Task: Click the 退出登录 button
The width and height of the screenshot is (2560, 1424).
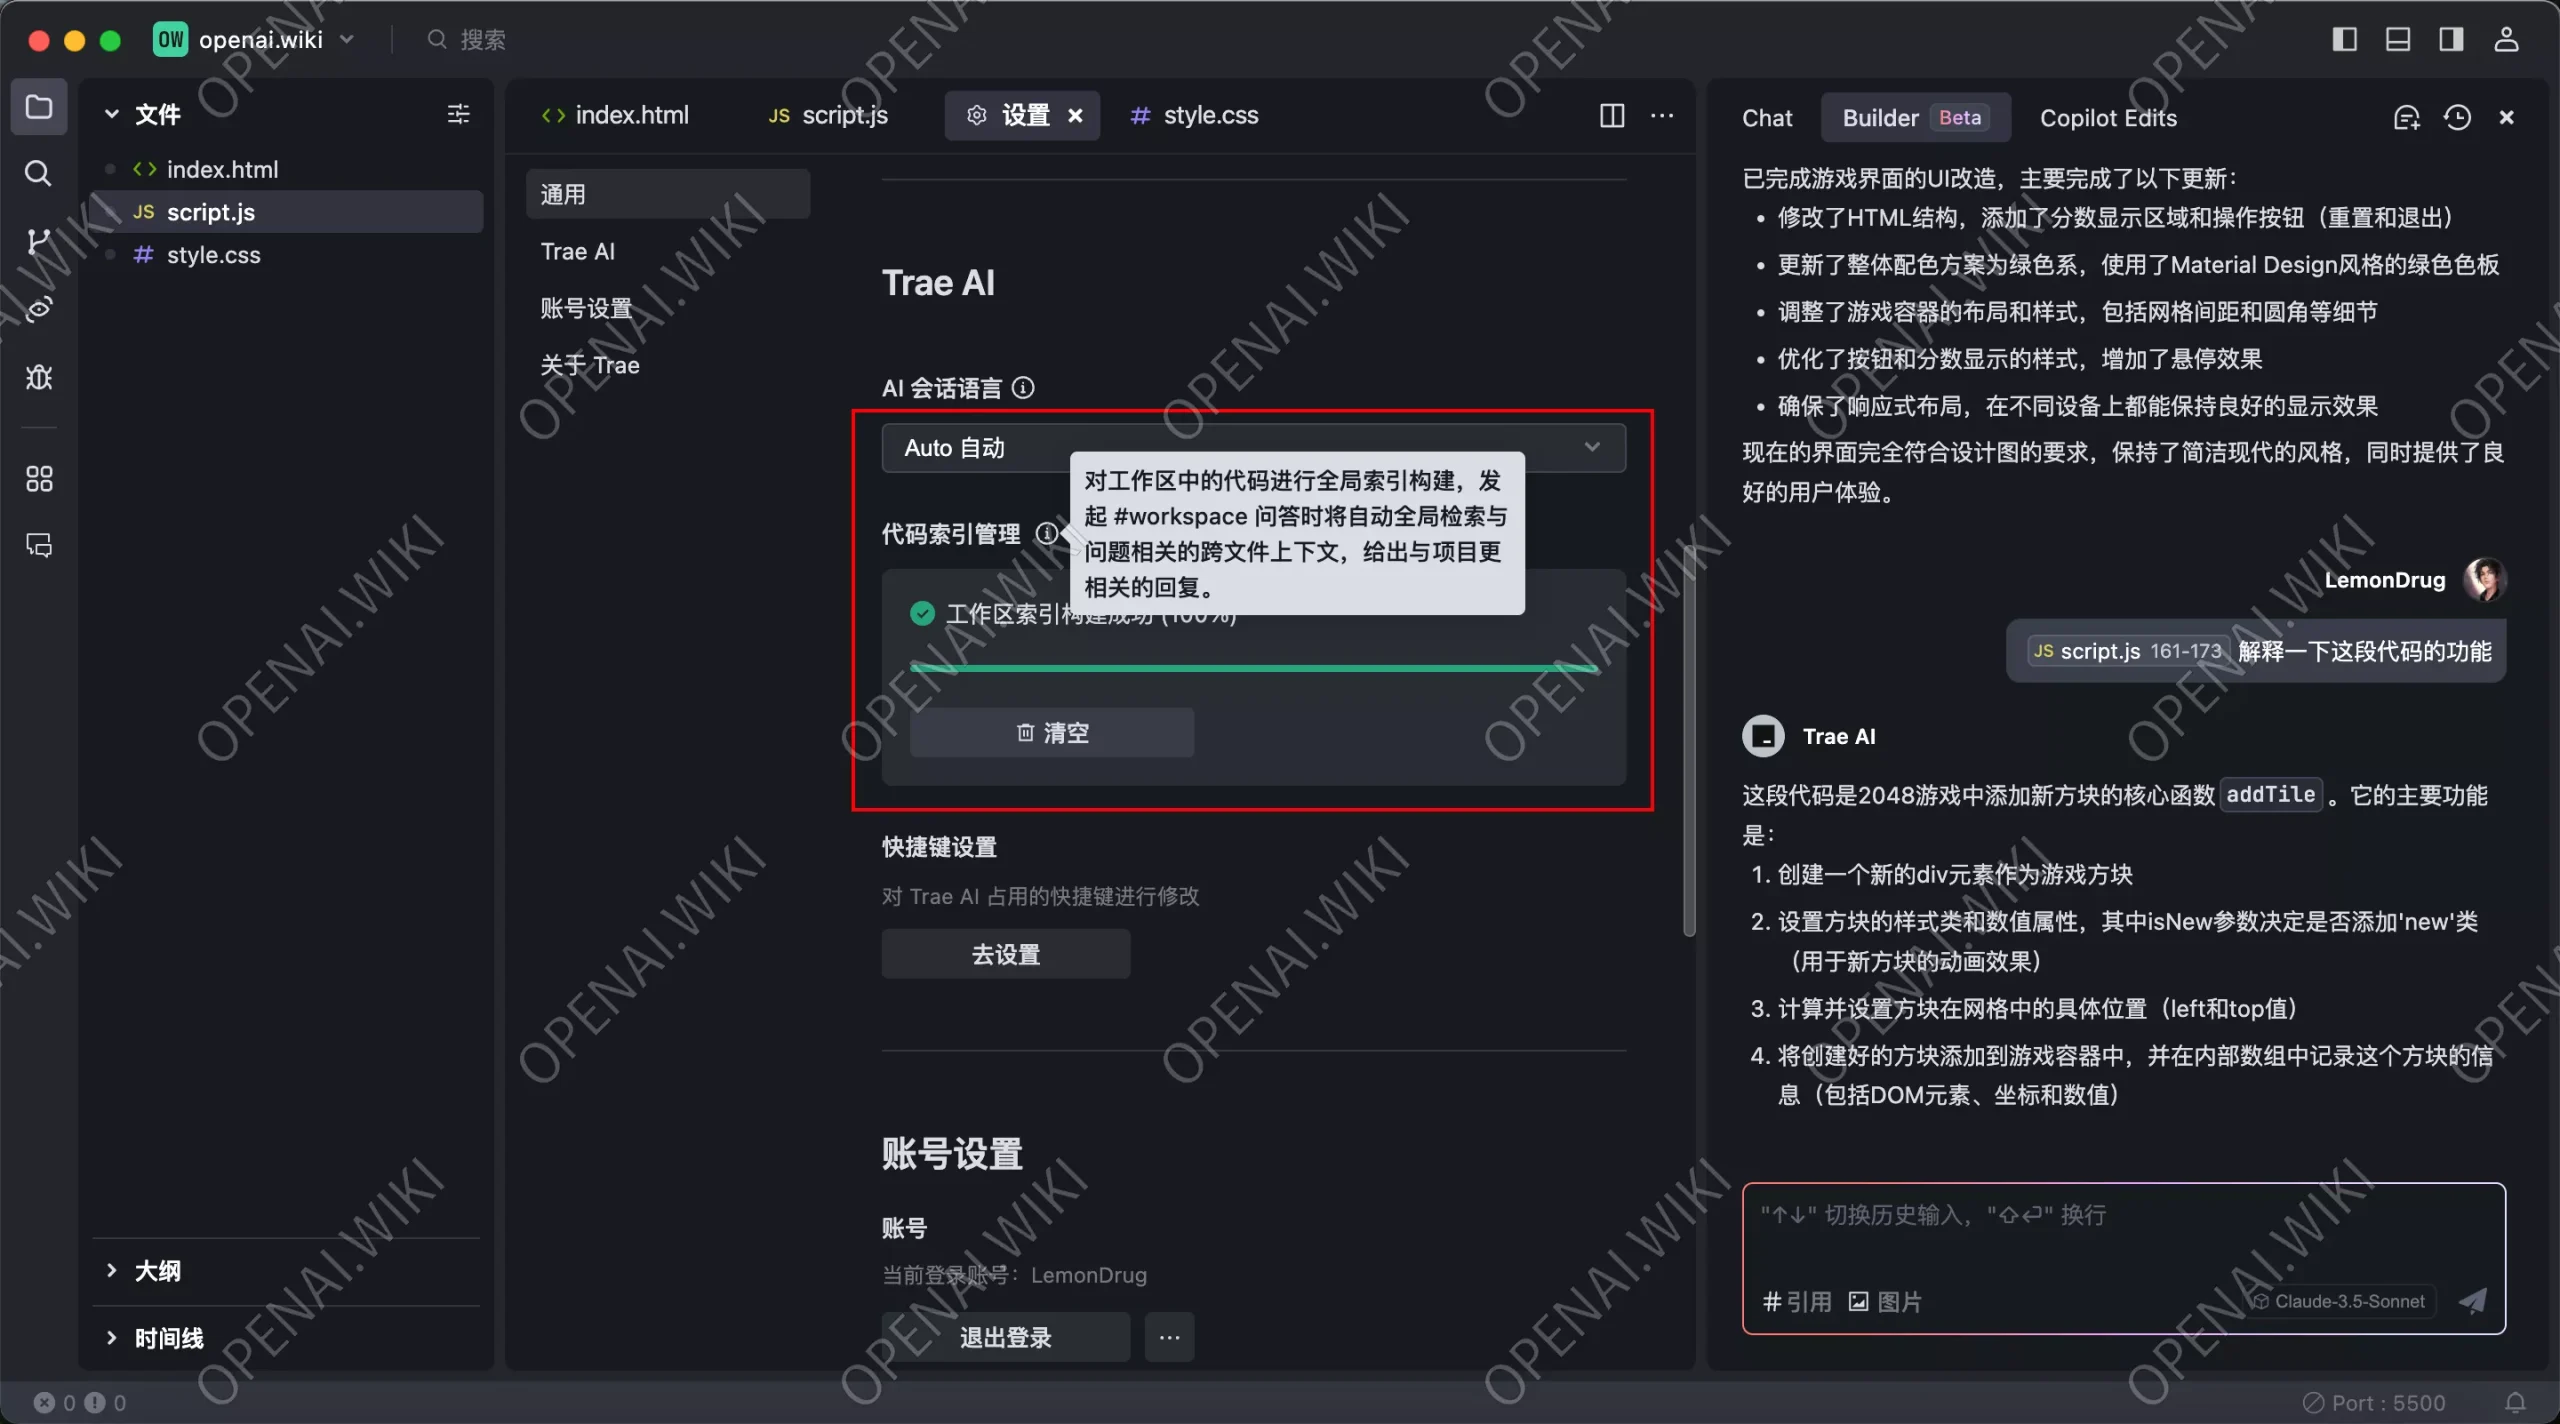Action: coord(1006,1337)
